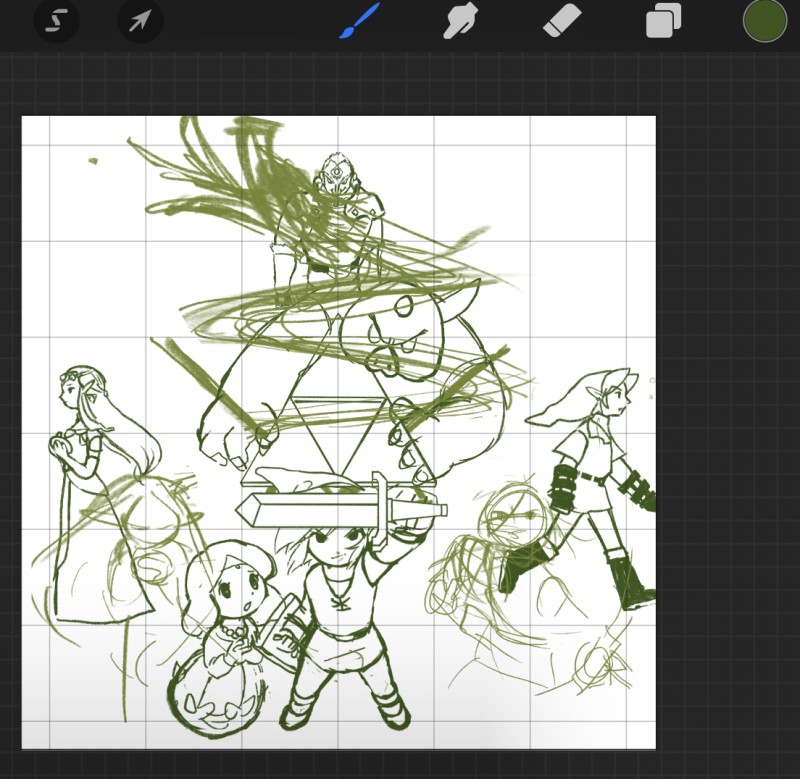Choose the Smudge finger tool
The image size is (800, 779).
460,20
